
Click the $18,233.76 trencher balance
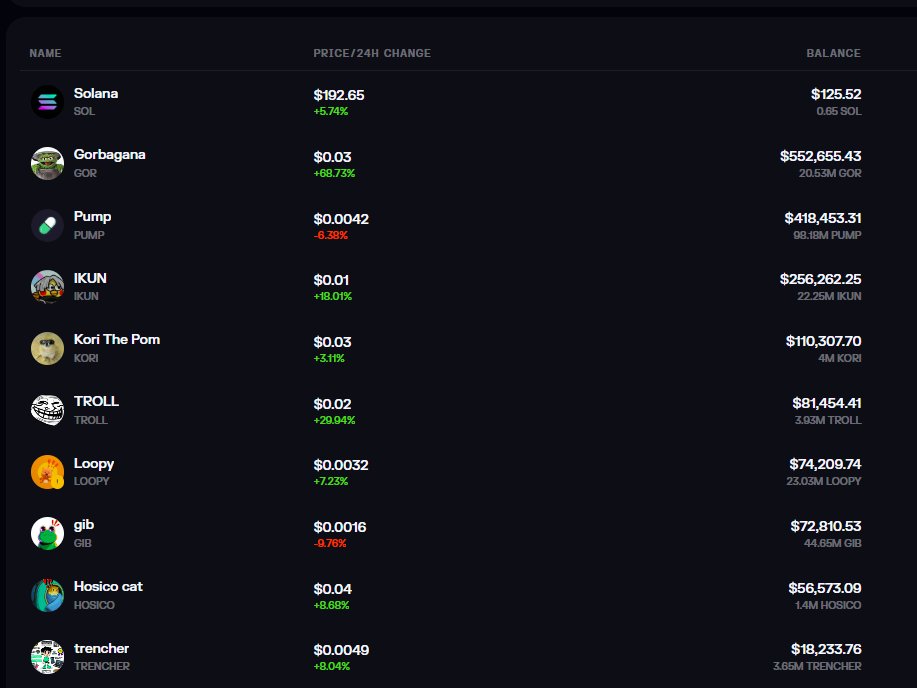pos(826,649)
